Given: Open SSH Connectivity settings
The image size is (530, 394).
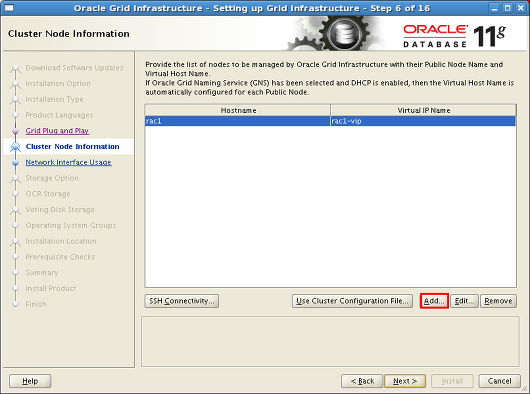Looking at the screenshot, I should click(182, 301).
